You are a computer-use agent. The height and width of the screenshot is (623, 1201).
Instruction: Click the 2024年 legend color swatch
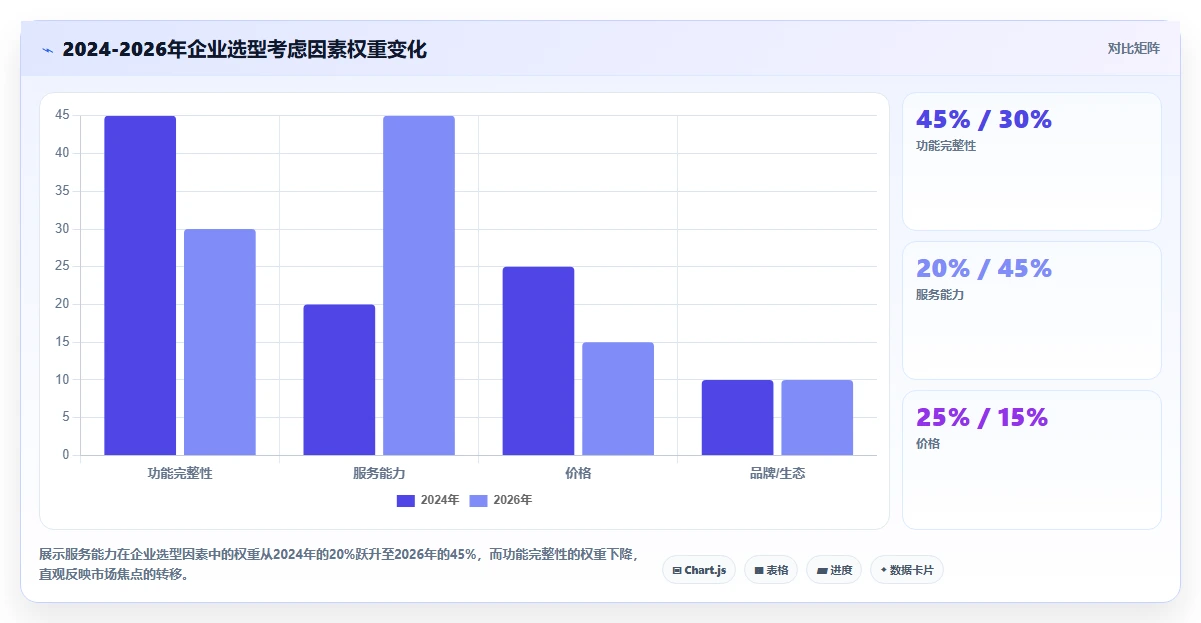[406, 500]
